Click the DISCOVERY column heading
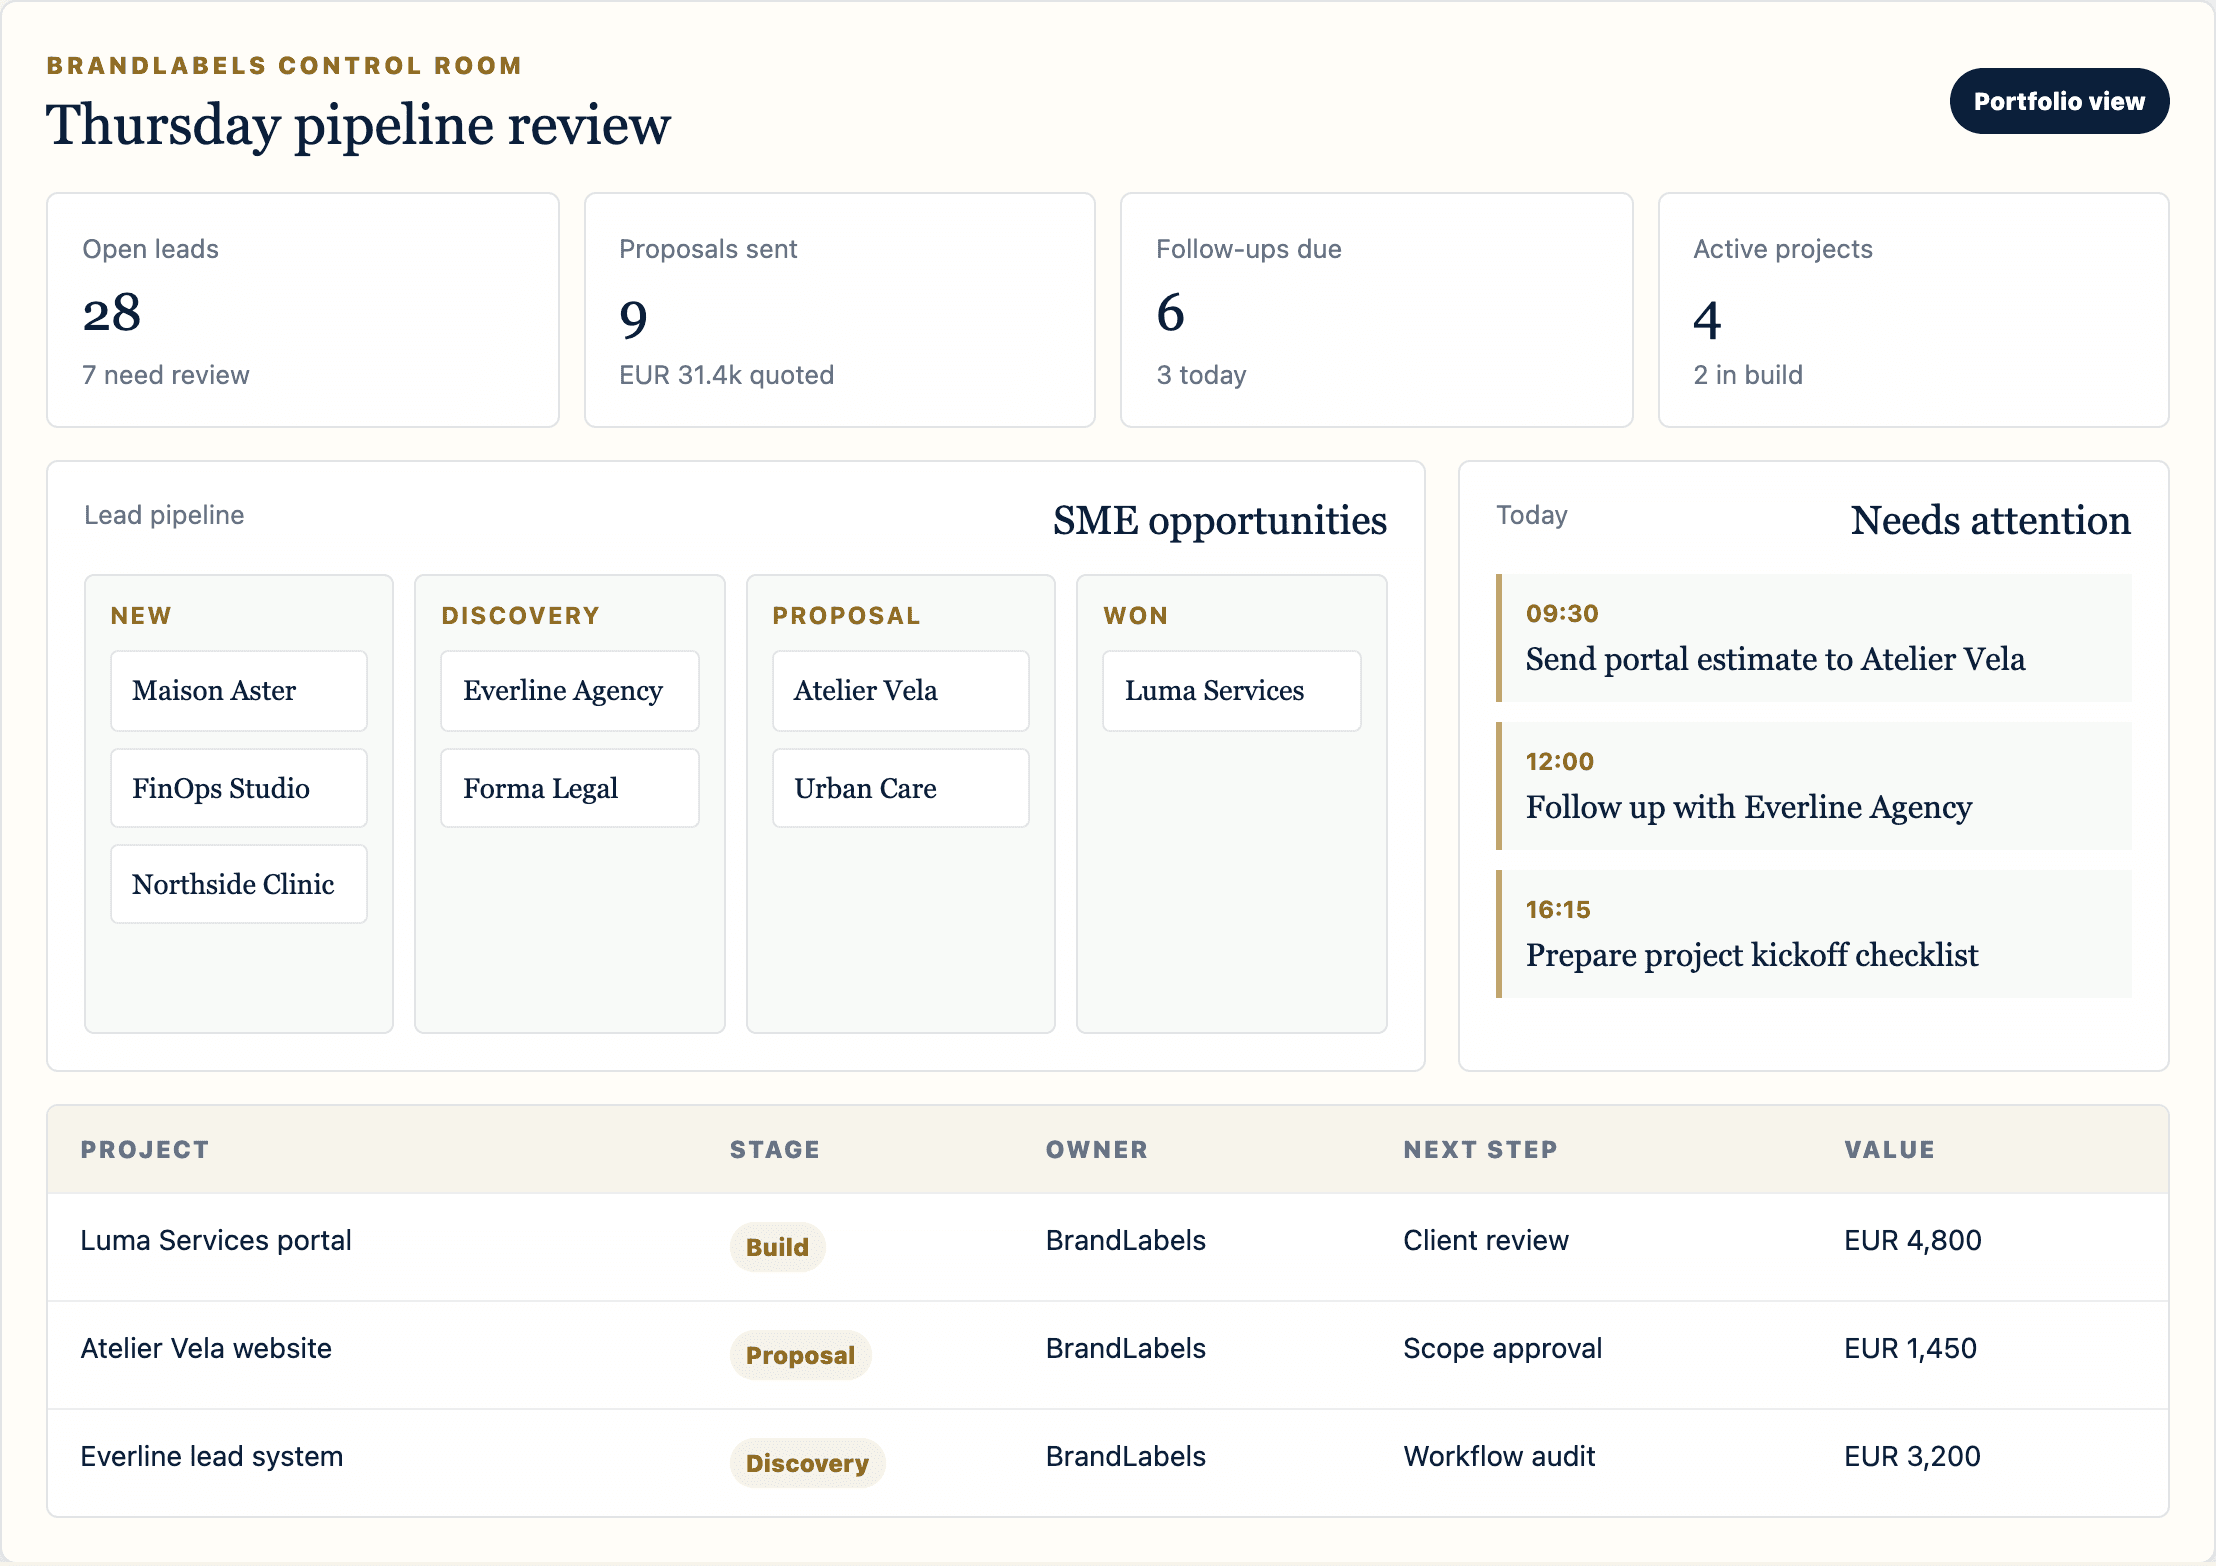The image size is (2216, 1566). (521, 615)
